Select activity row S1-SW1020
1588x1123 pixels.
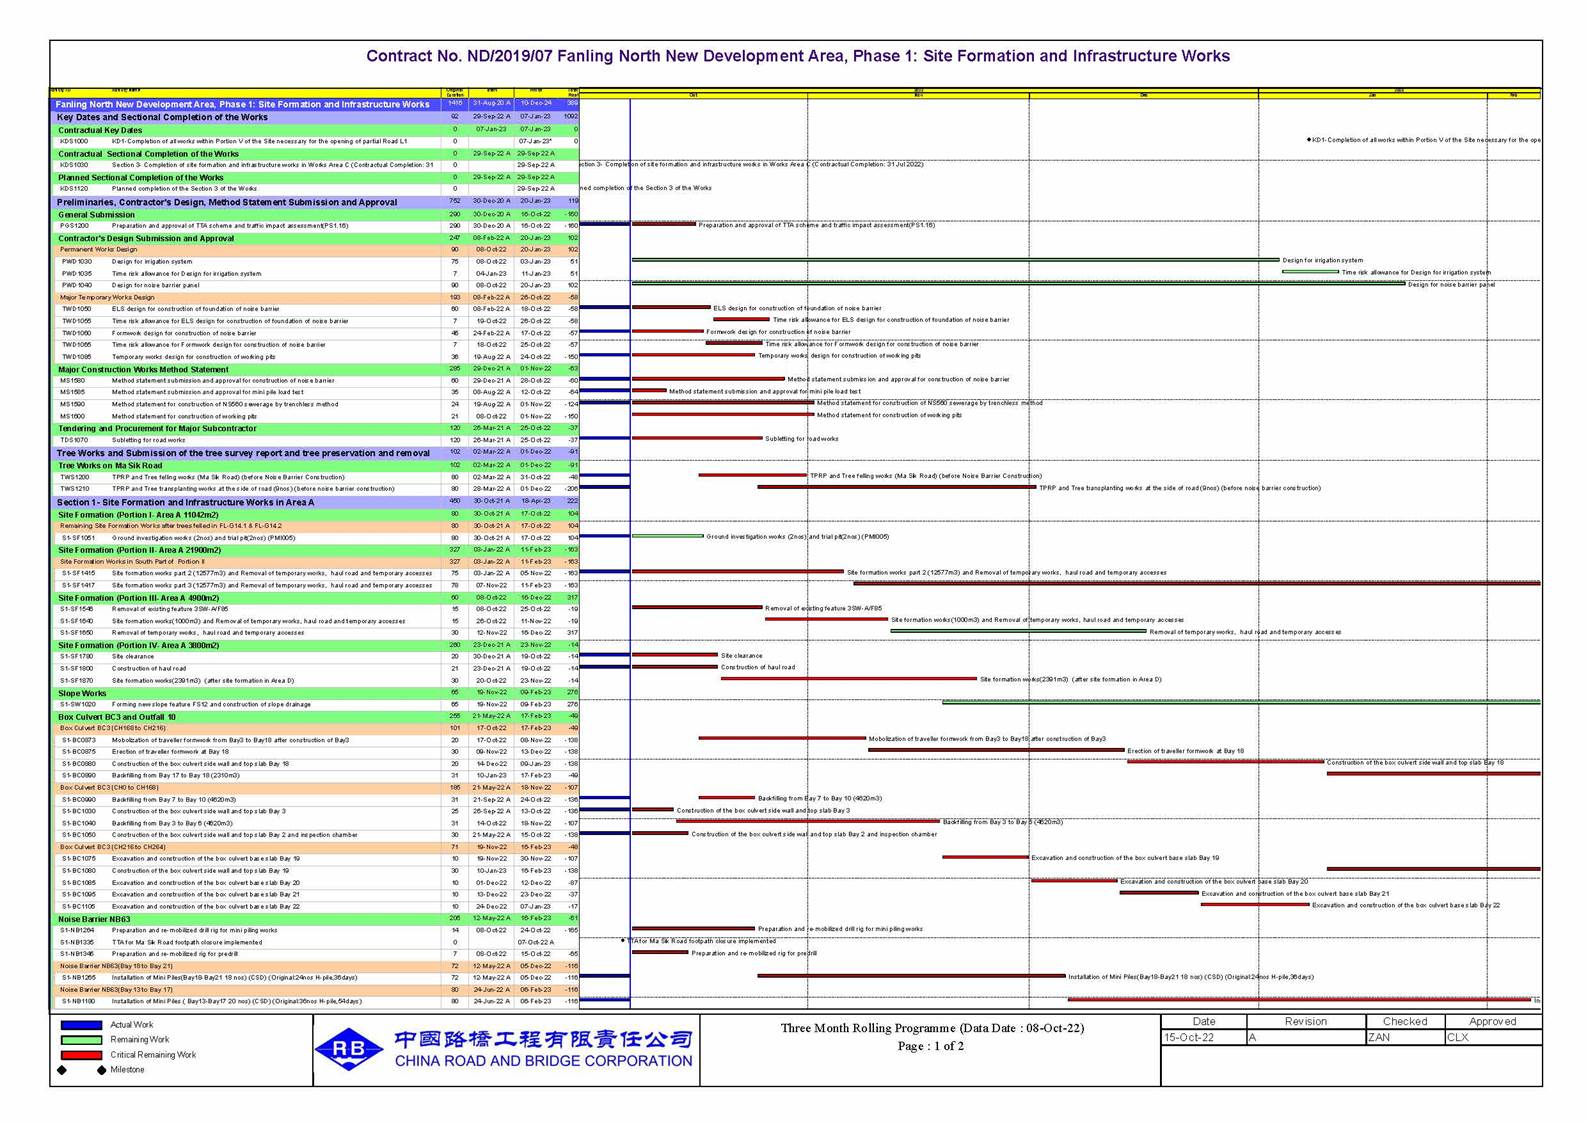pos(315,704)
